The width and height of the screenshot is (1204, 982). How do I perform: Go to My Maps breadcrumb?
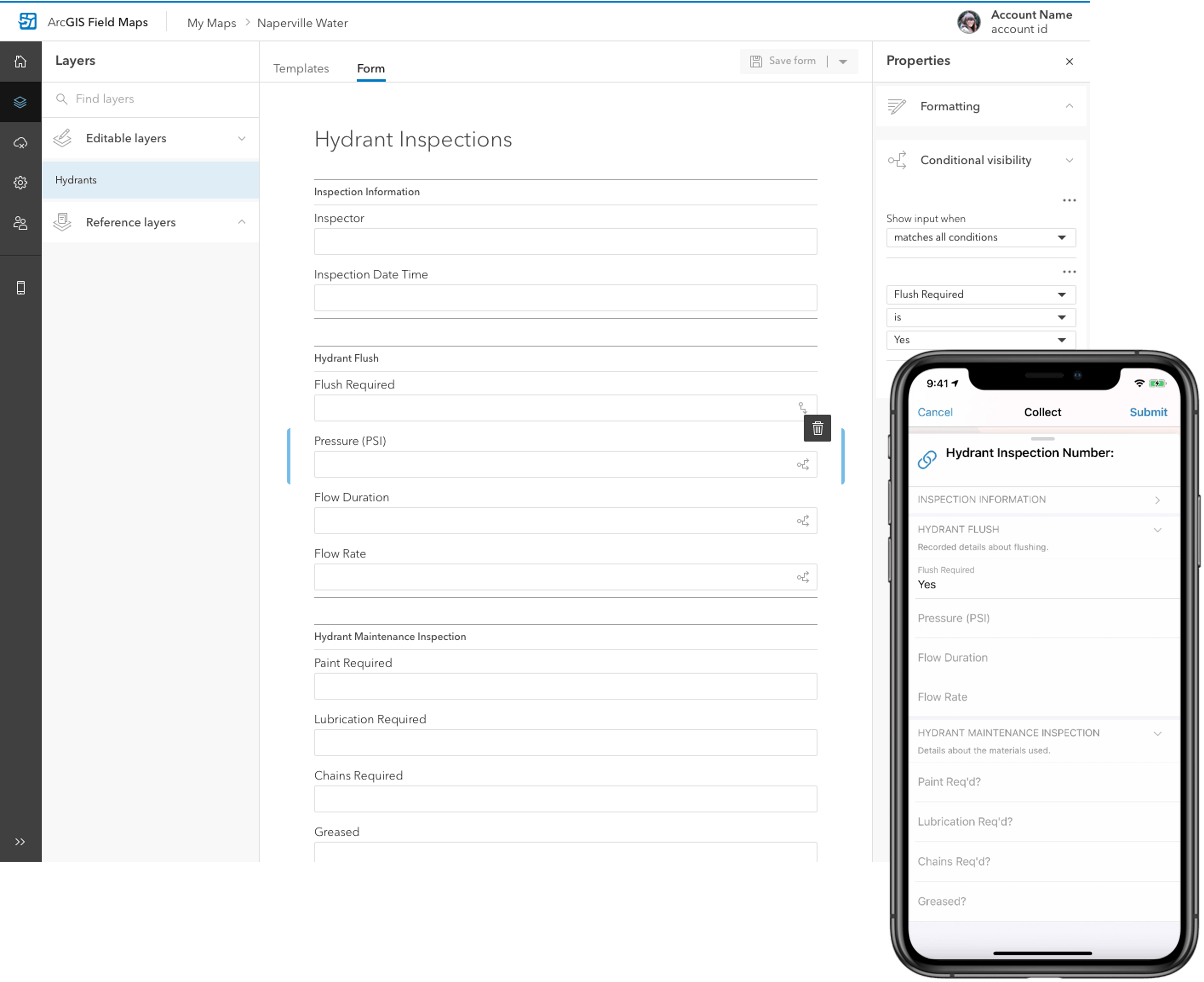point(211,23)
